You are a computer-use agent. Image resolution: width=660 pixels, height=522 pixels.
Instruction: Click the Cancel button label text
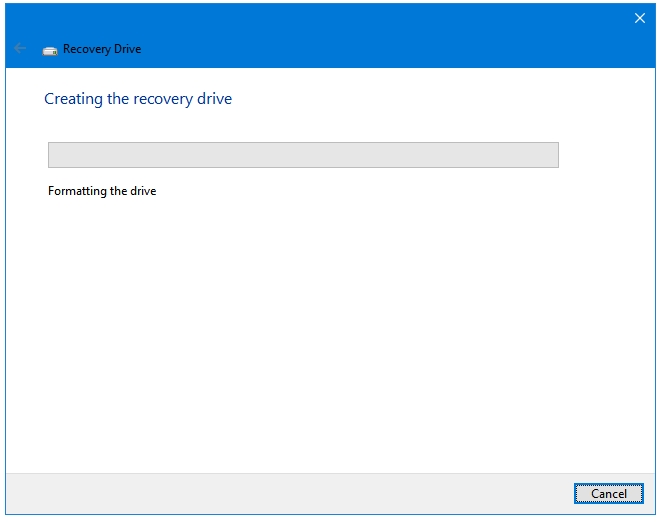[609, 493]
